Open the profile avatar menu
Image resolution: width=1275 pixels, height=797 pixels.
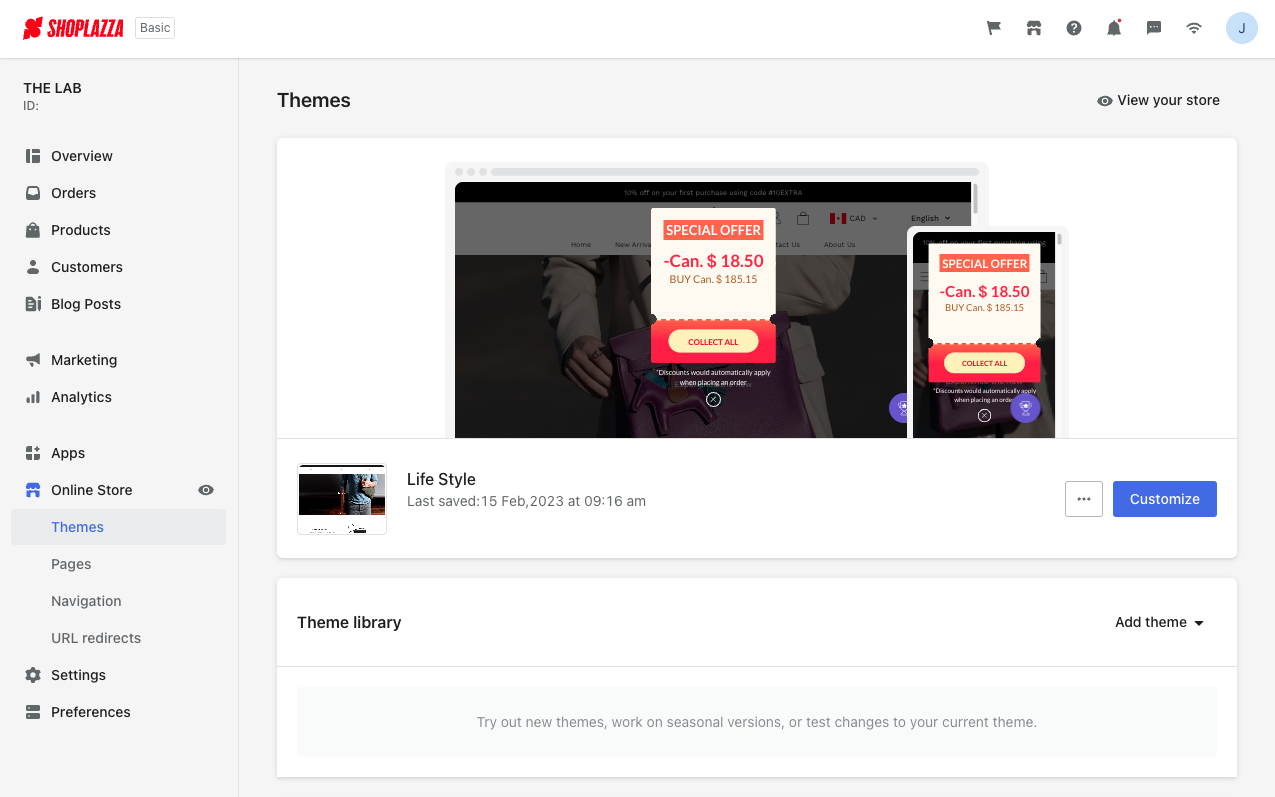pos(1242,28)
